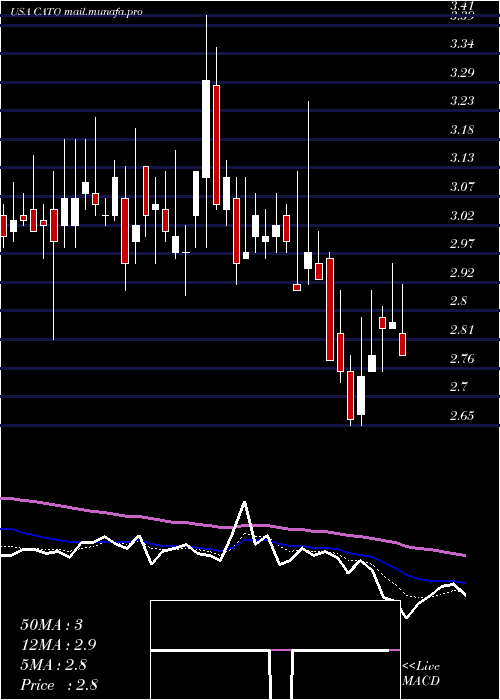This screenshot has width=500, height=700.
Task: Open the '<<Live MACD' link
Action: click(421, 673)
